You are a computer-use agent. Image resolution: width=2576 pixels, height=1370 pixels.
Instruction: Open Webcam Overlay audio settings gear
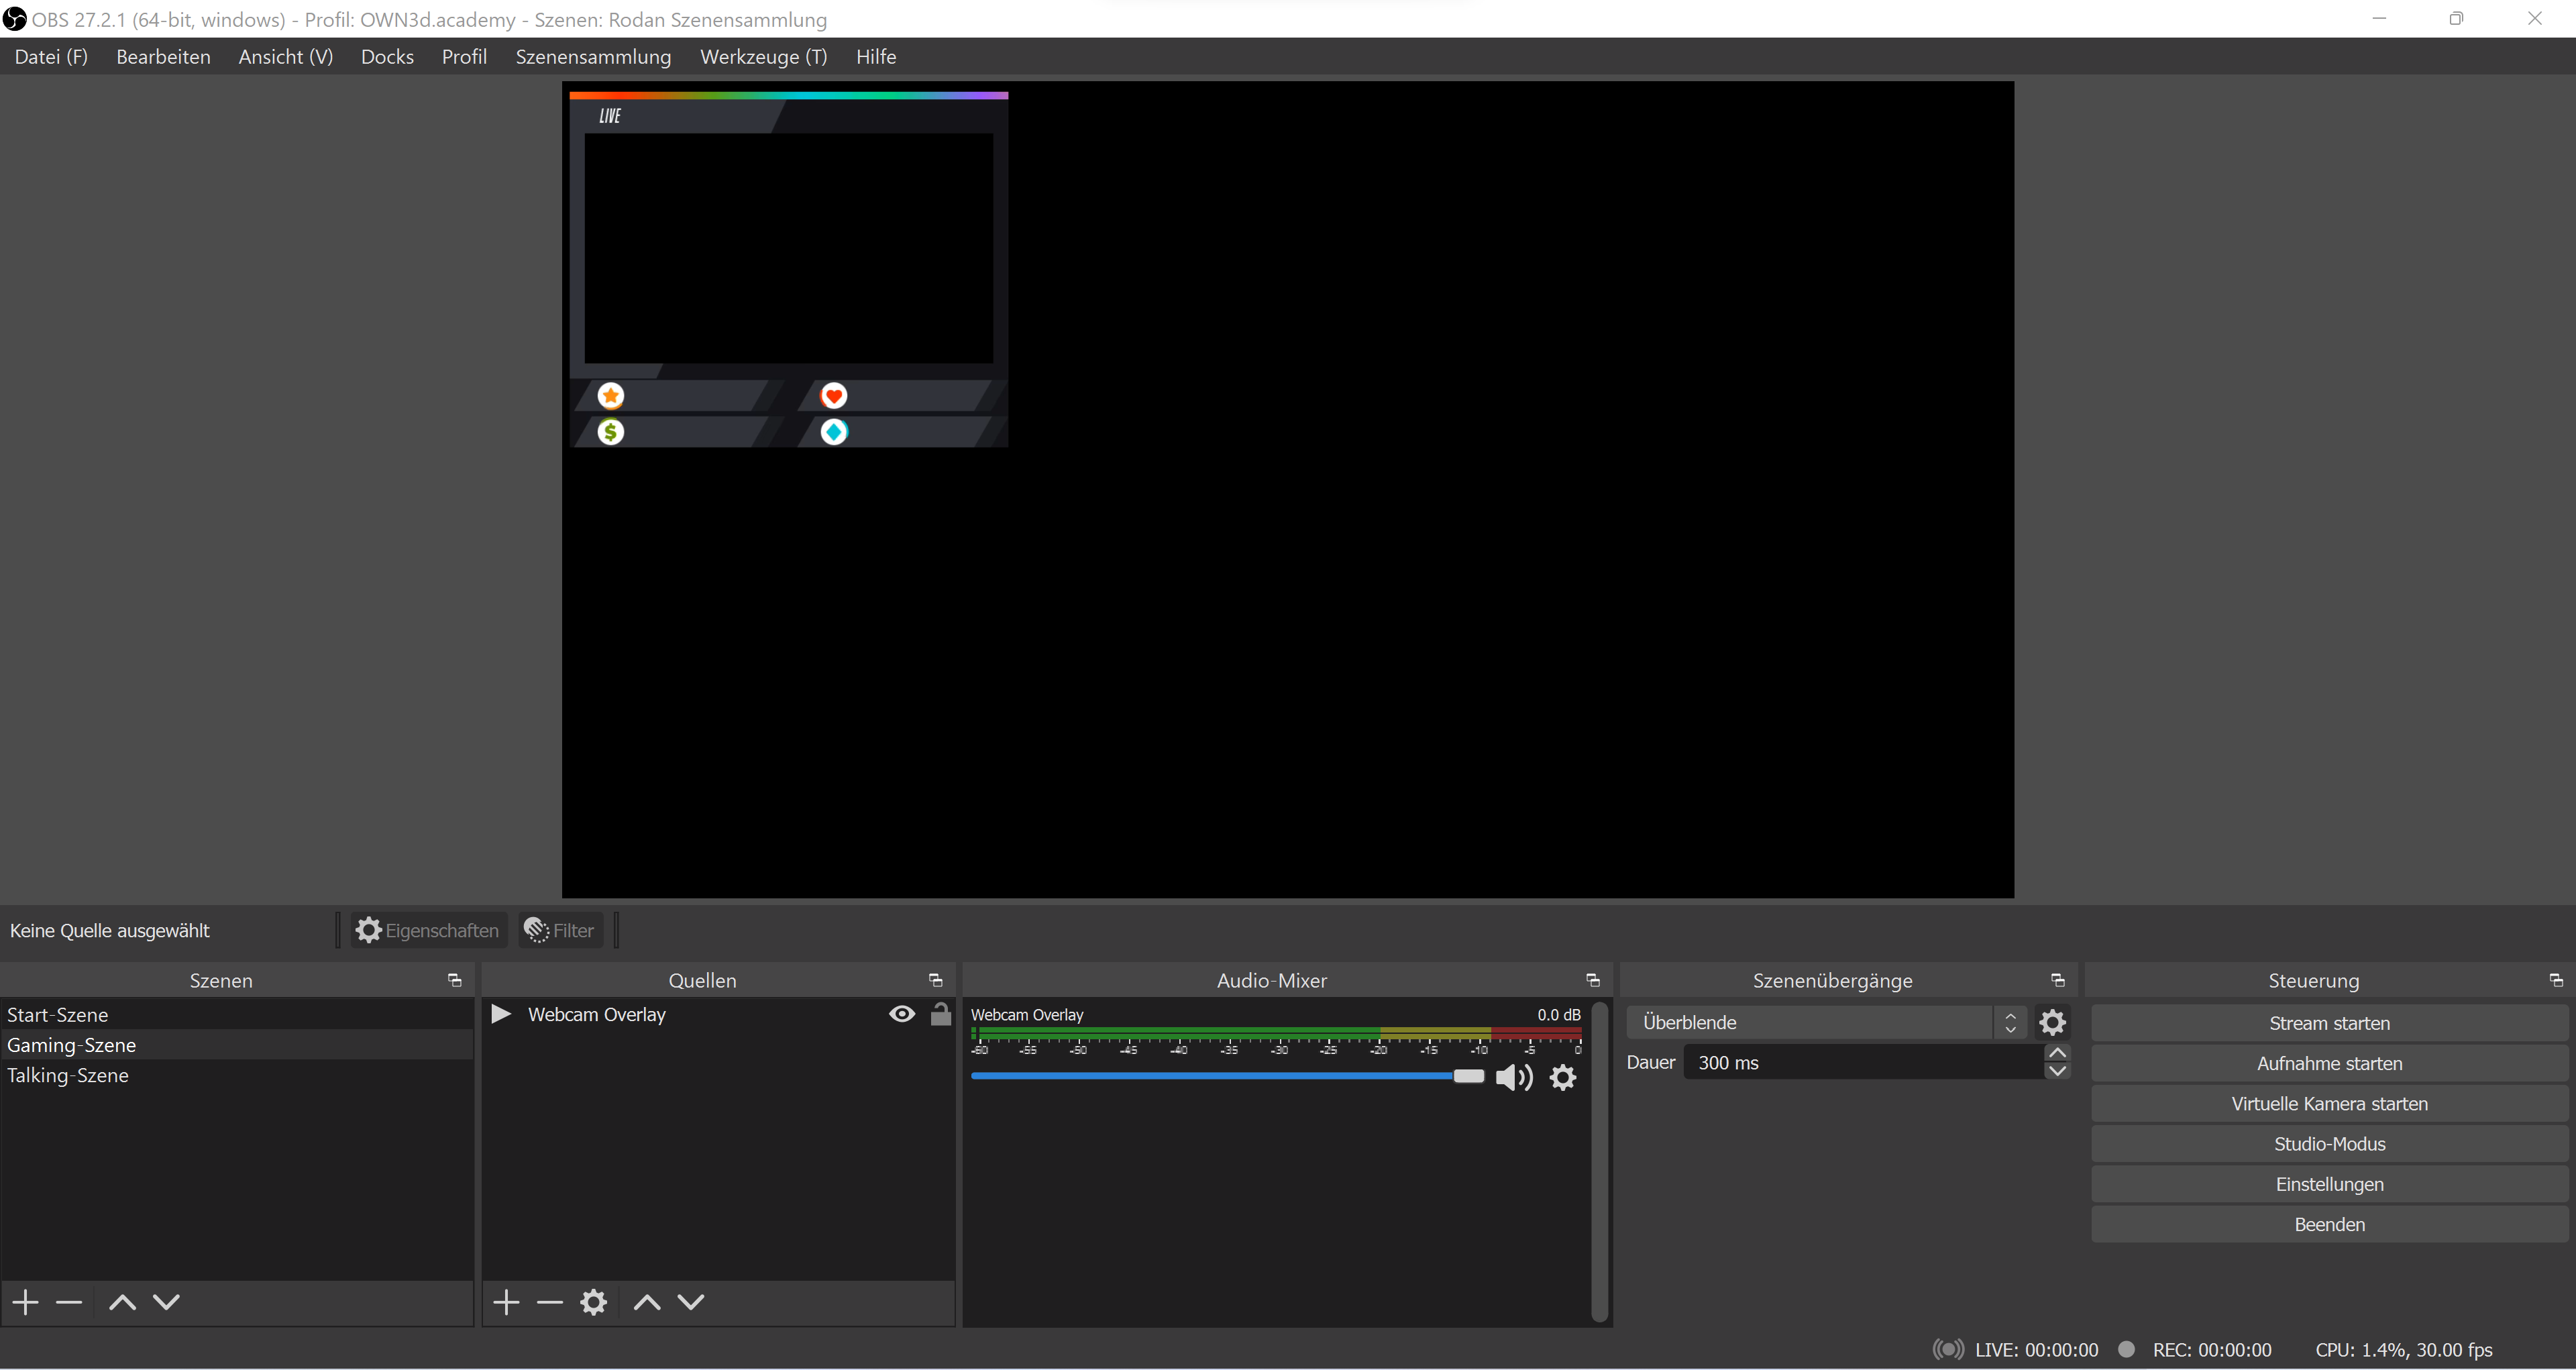[1562, 1077]
